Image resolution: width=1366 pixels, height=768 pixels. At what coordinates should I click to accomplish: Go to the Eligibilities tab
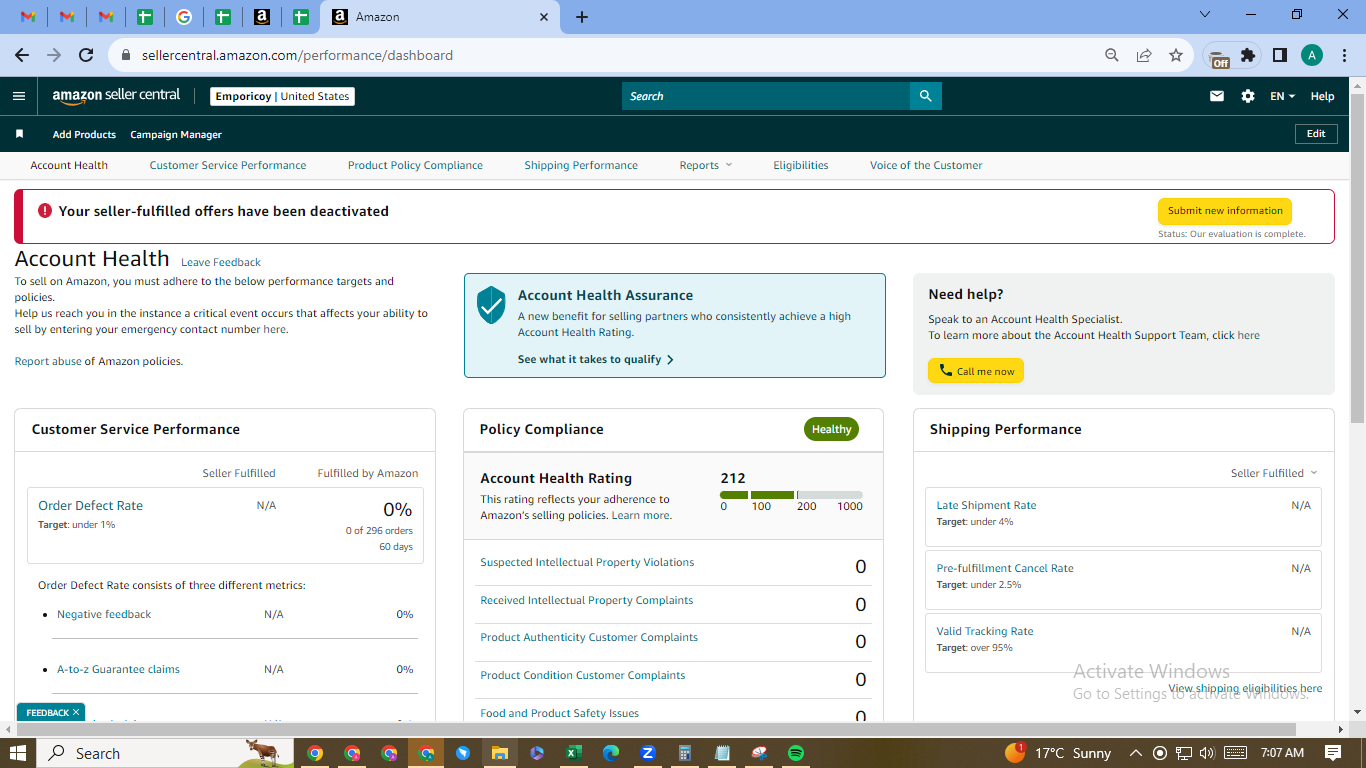801,165
